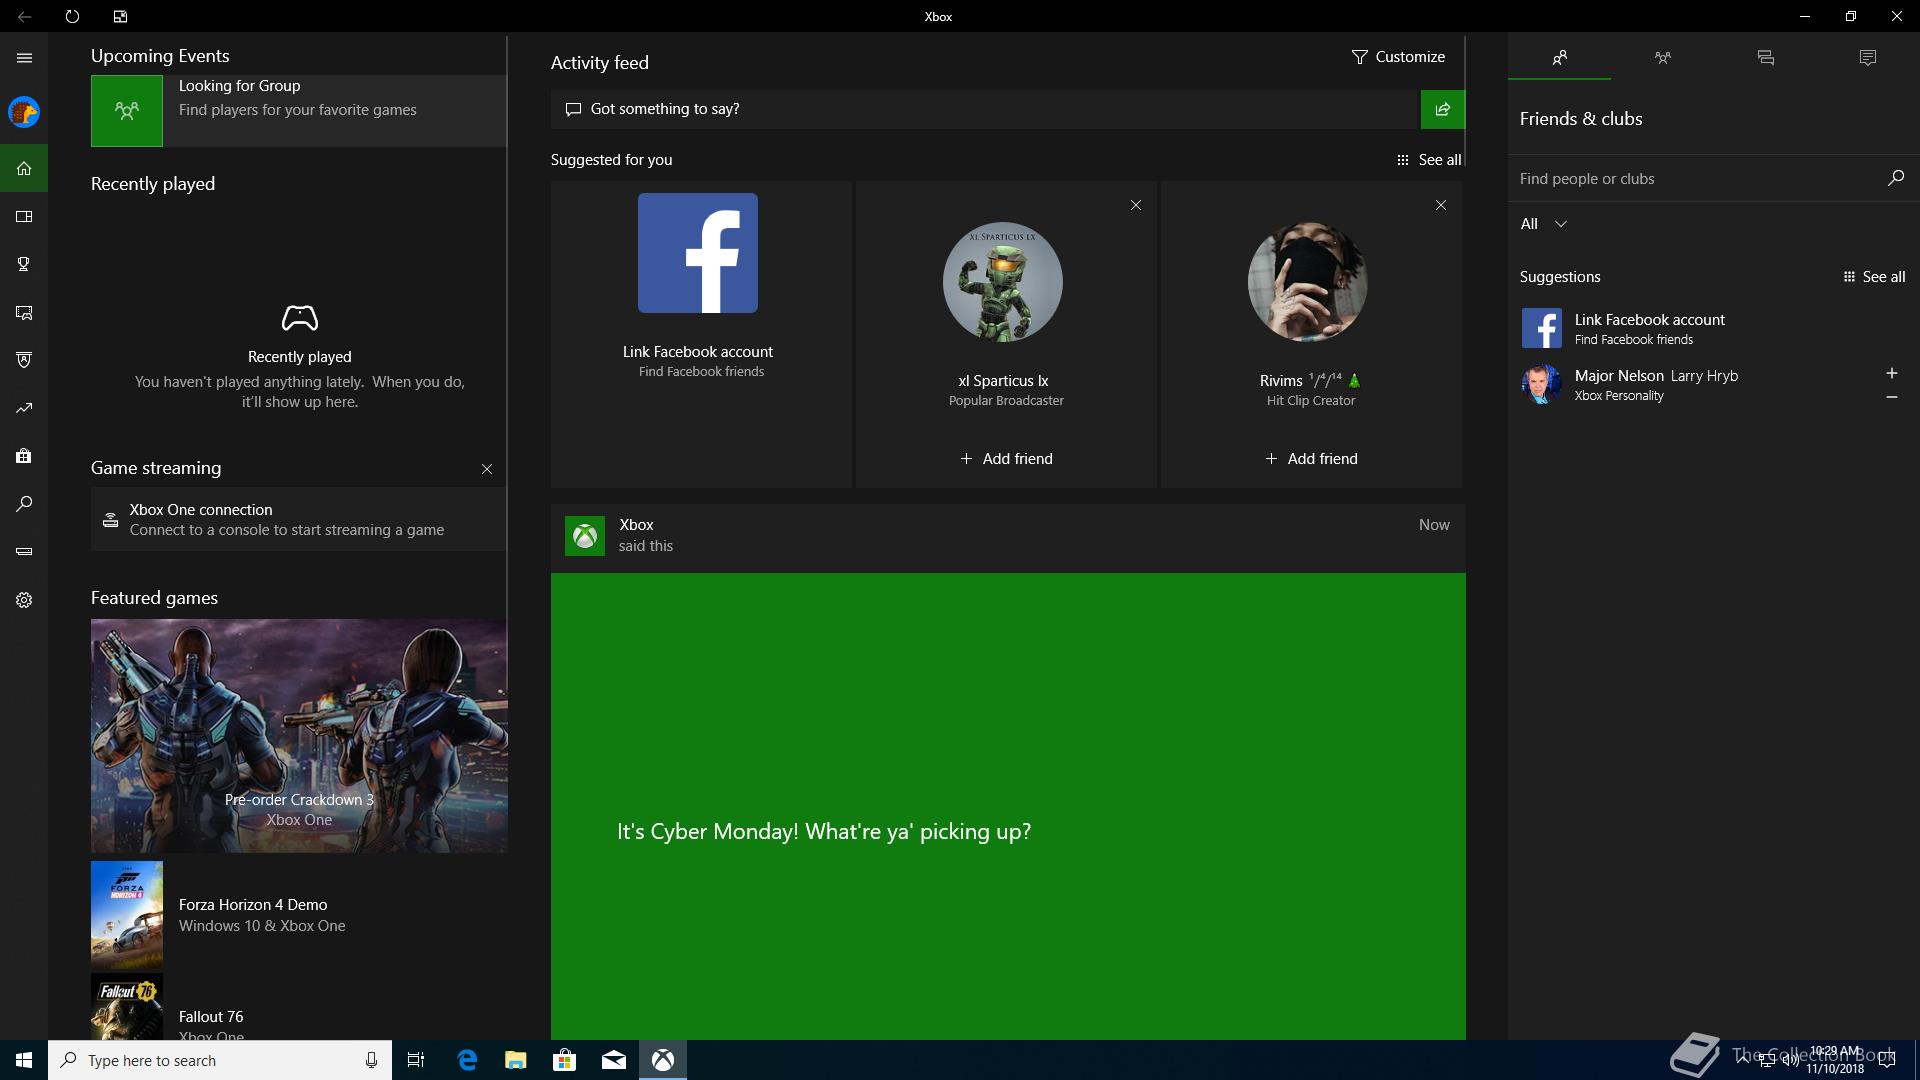Click the Got something to say field
This screenshot has height=1080, width=1920.
pos(985,109)
